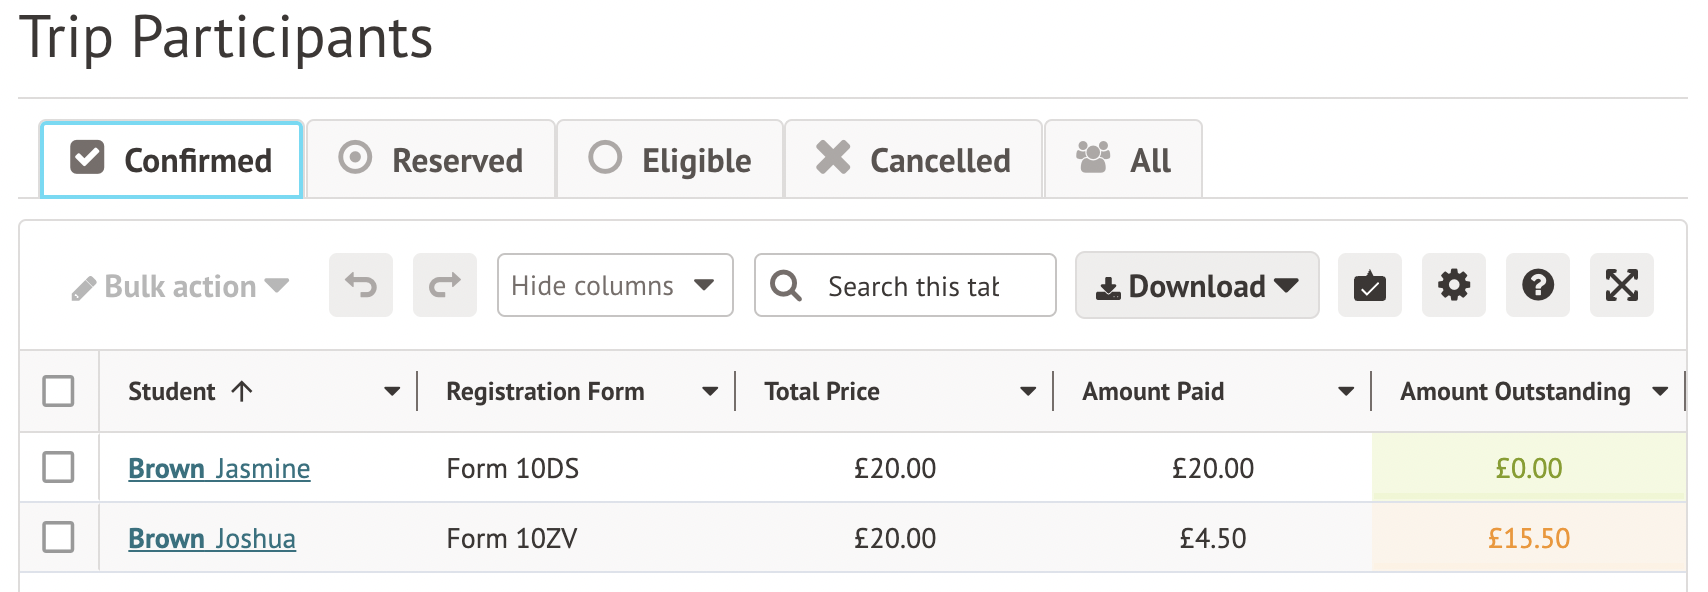This screenshot has height=592, width=1708.
Task: Click the orange £15.50 outstanding cell
Action: tap(1528, 538)
